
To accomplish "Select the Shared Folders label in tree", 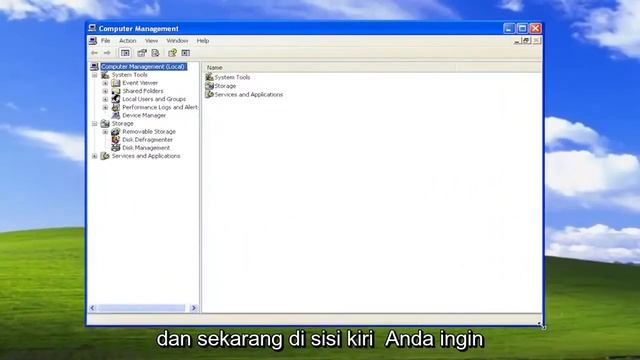I will (143, 91).
